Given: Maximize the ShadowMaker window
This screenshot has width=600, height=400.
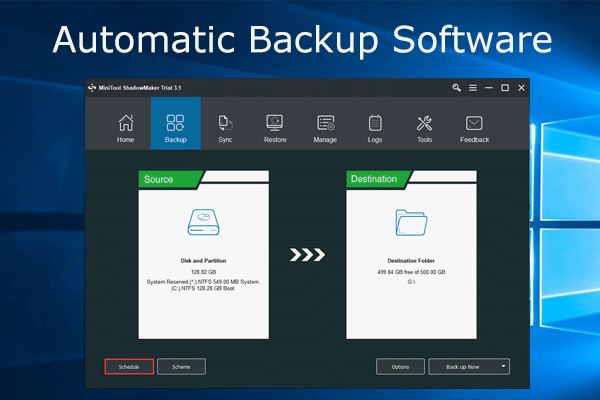Looking at the screenshot, I should tap(505, 88).
